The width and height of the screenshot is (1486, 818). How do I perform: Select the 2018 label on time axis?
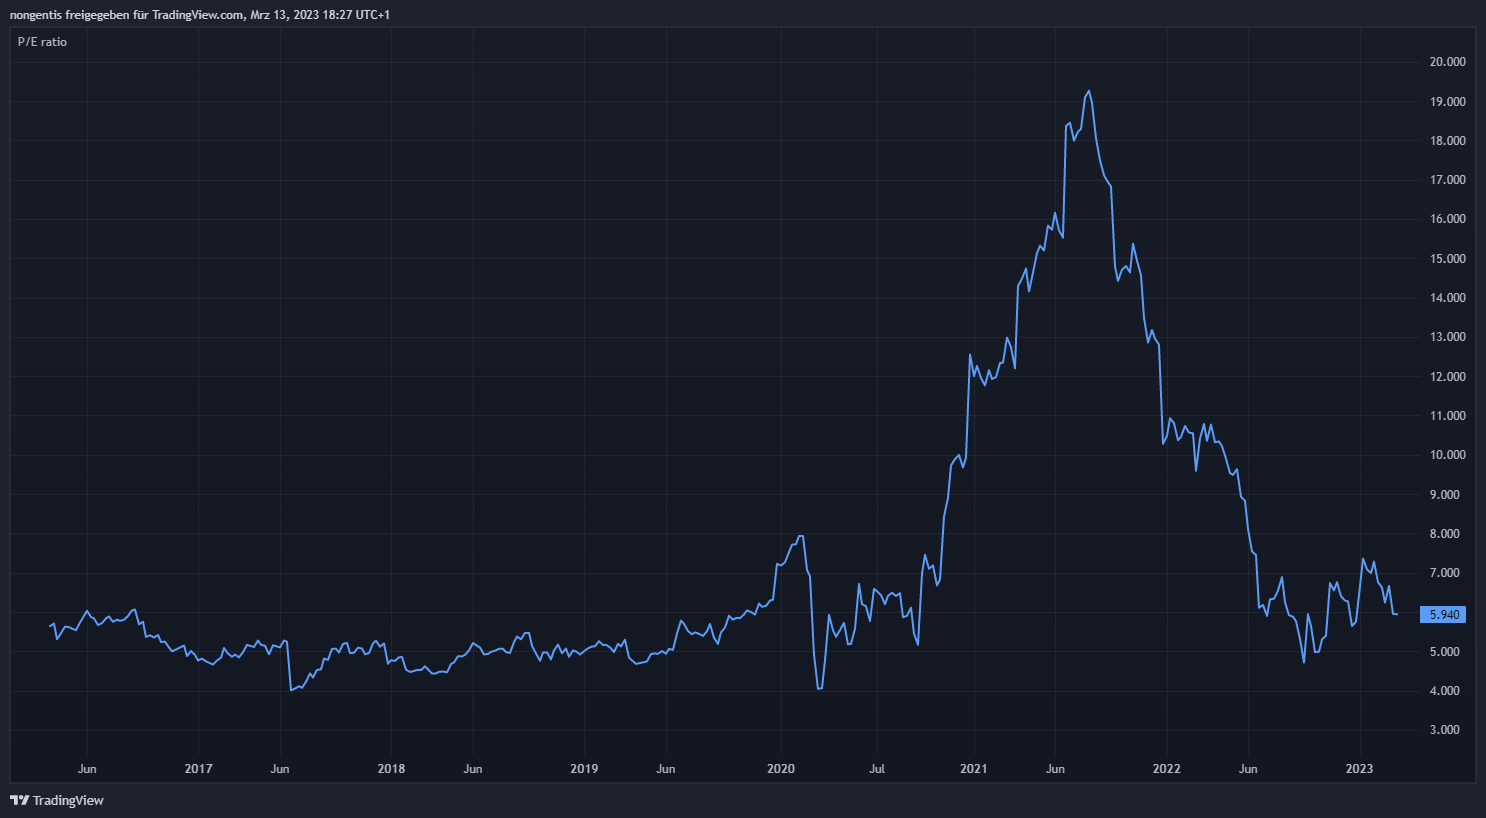(391, 769)
